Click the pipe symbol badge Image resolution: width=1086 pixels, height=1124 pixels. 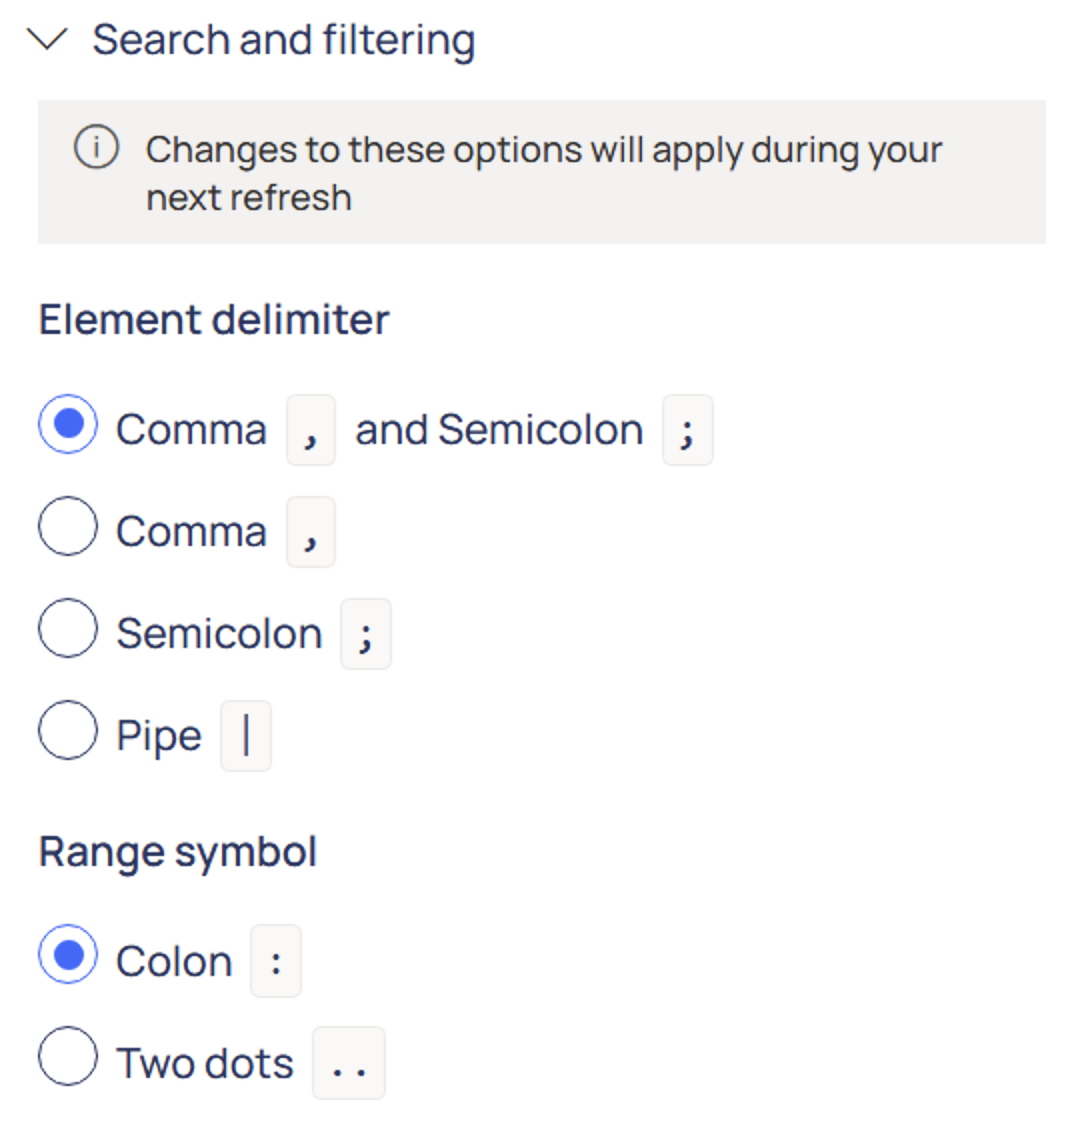pyautogui.click(x=246, y=736)
